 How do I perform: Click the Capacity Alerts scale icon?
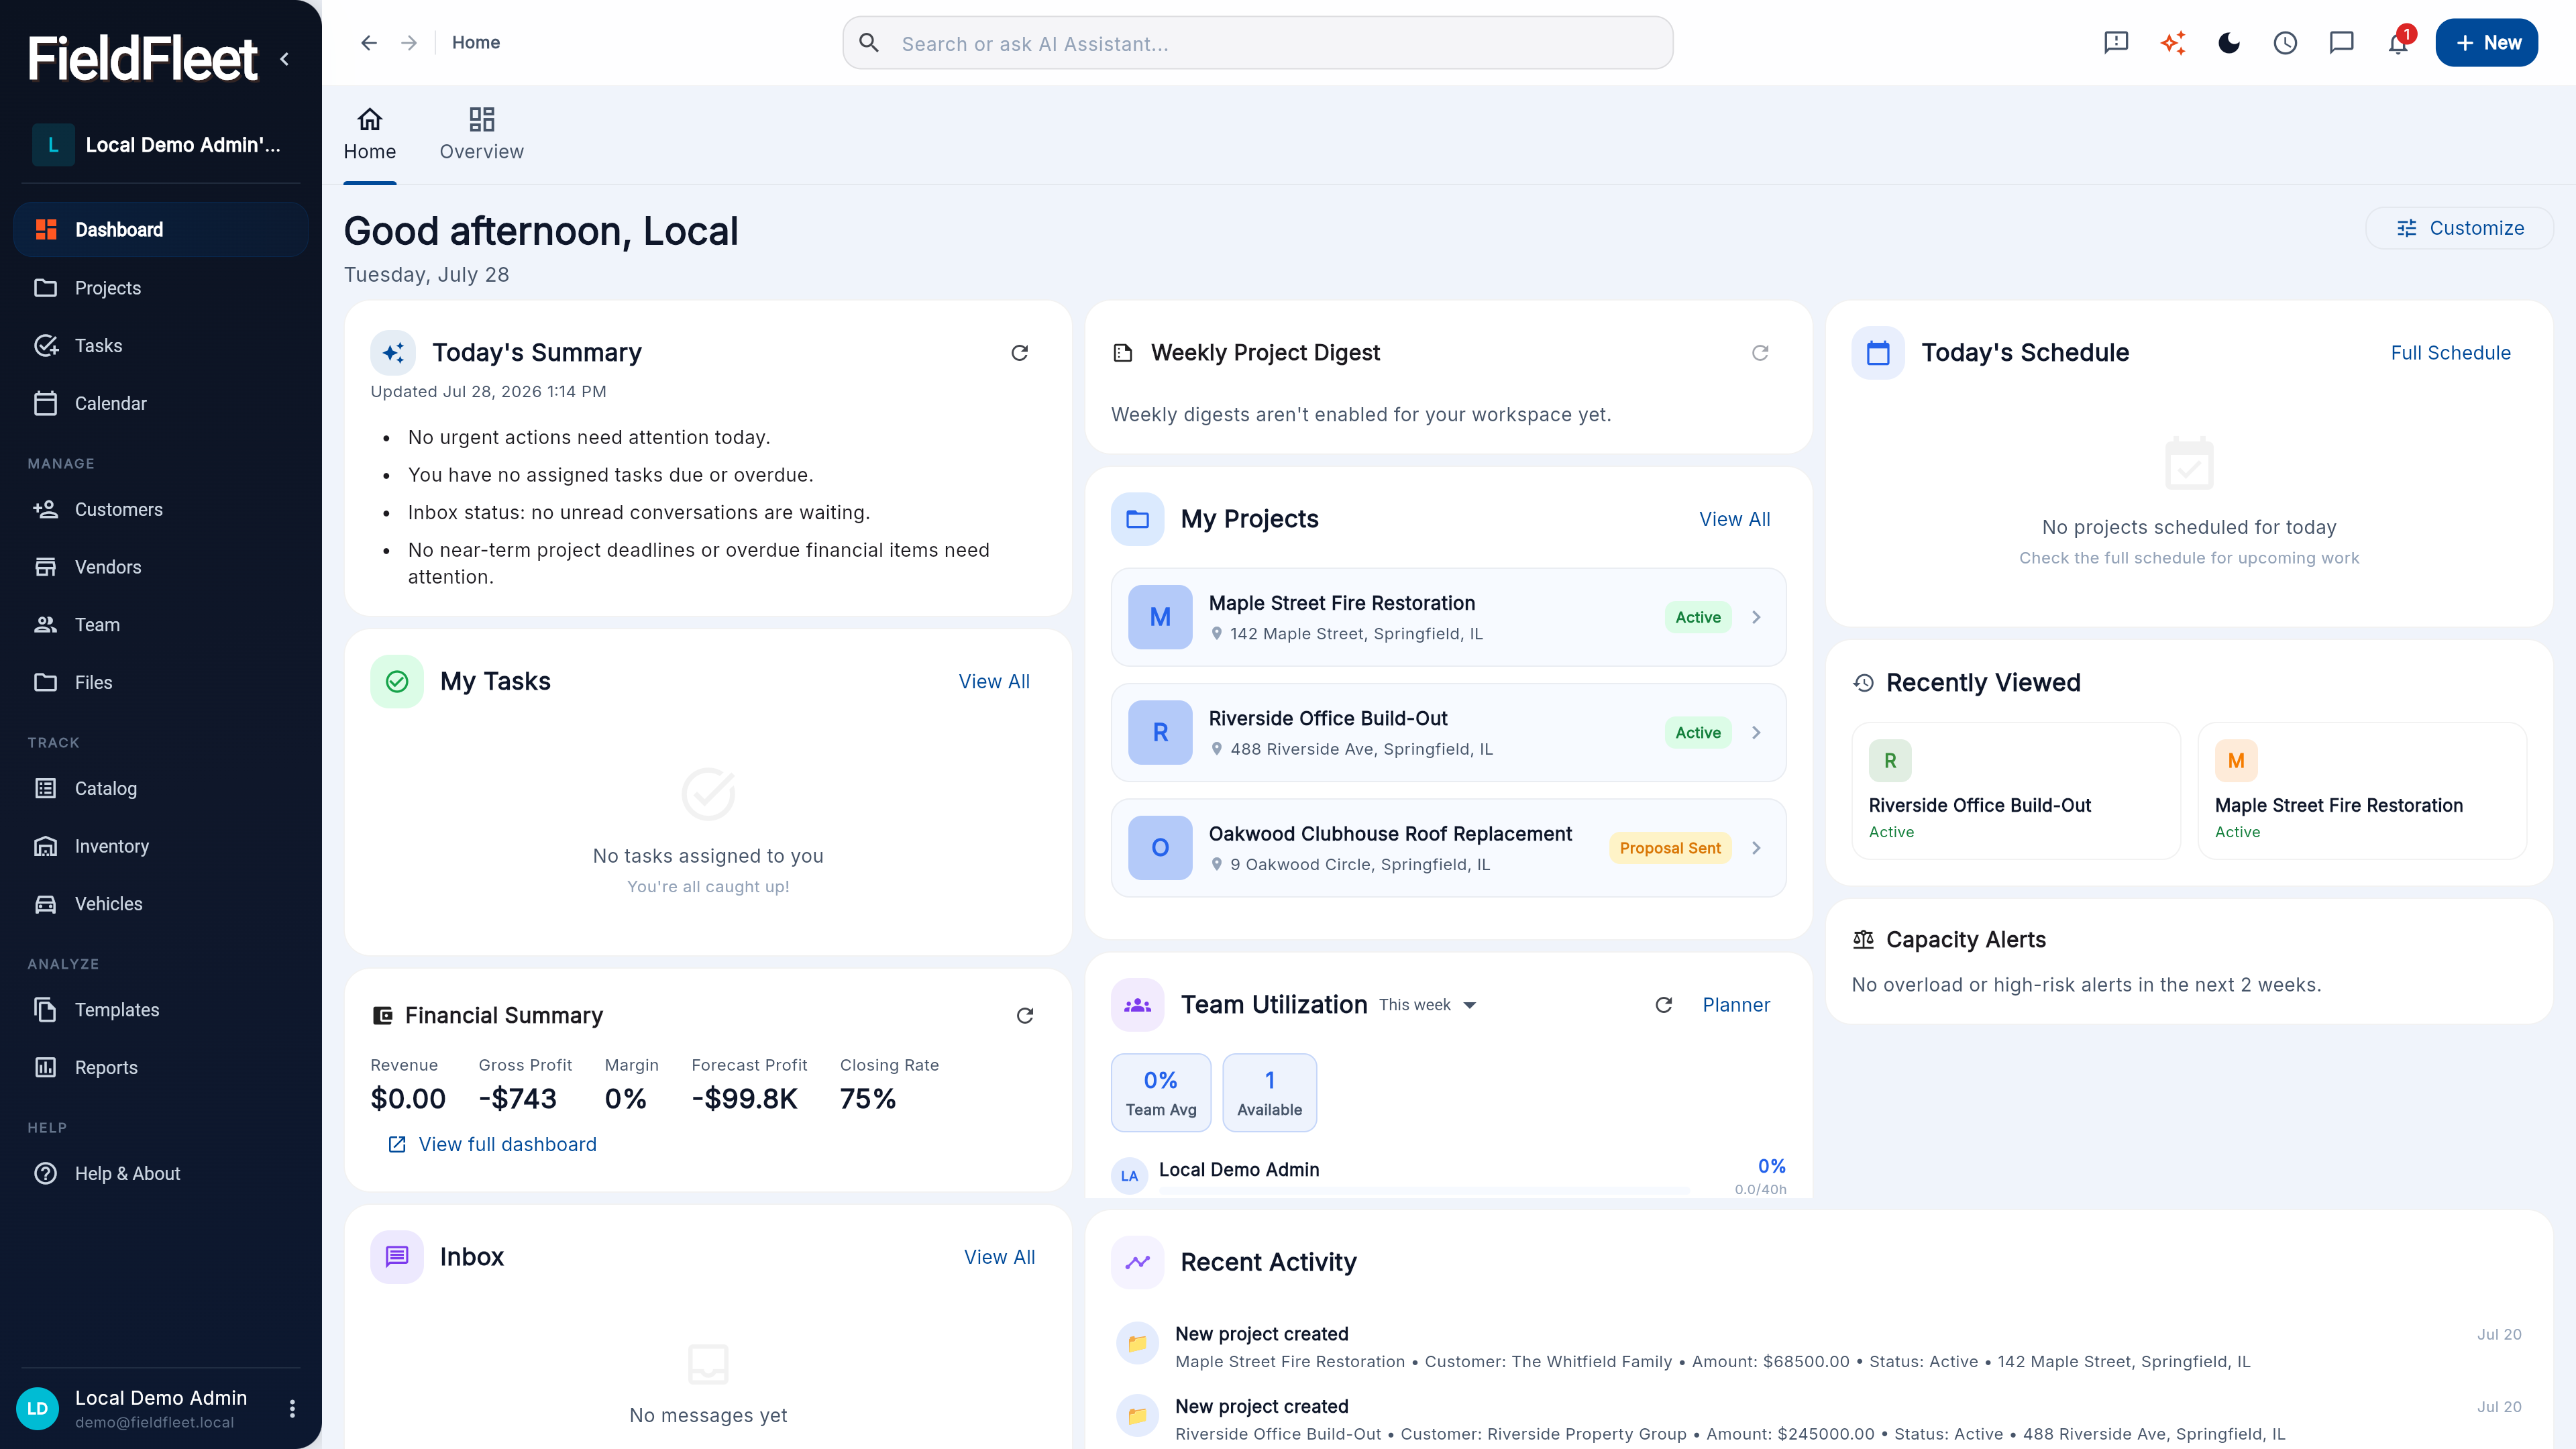tap(1863, 940)
